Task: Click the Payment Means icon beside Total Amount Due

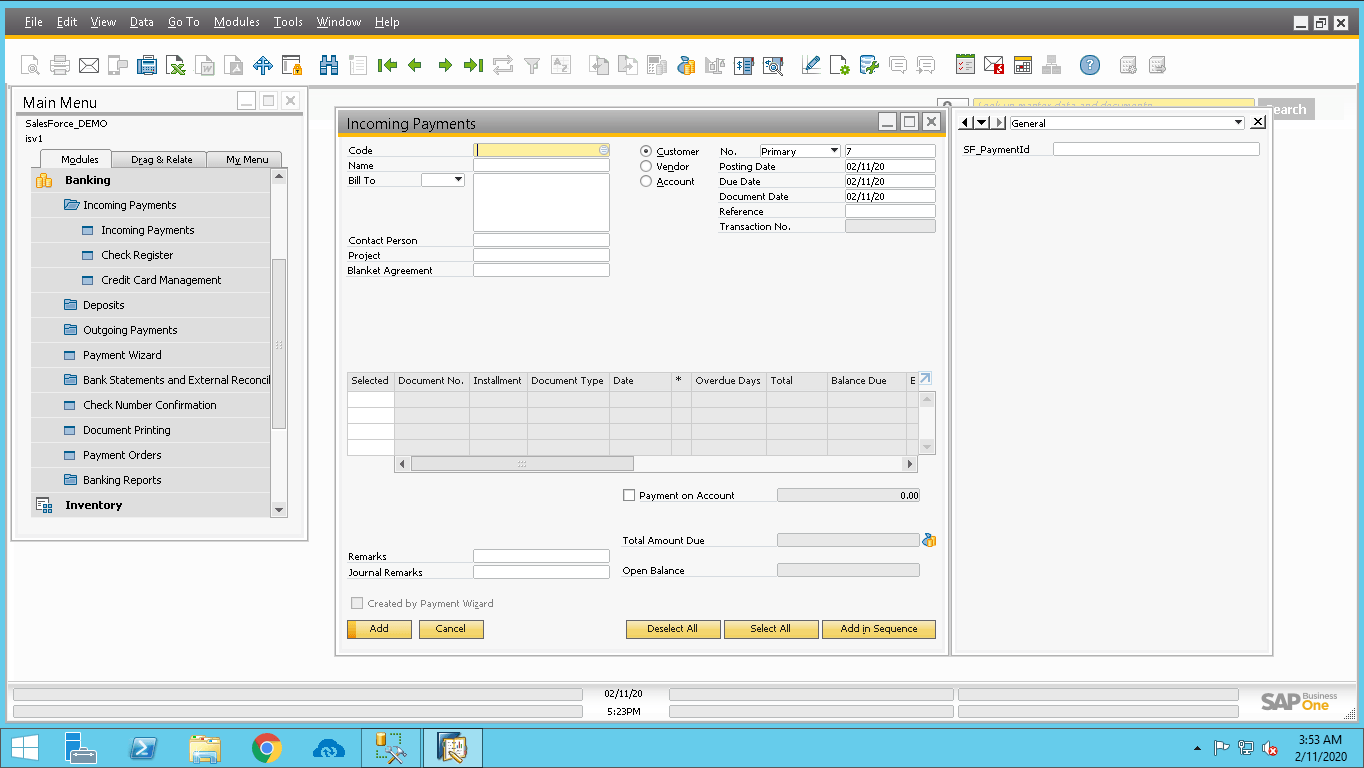Action: coord(929,540)
